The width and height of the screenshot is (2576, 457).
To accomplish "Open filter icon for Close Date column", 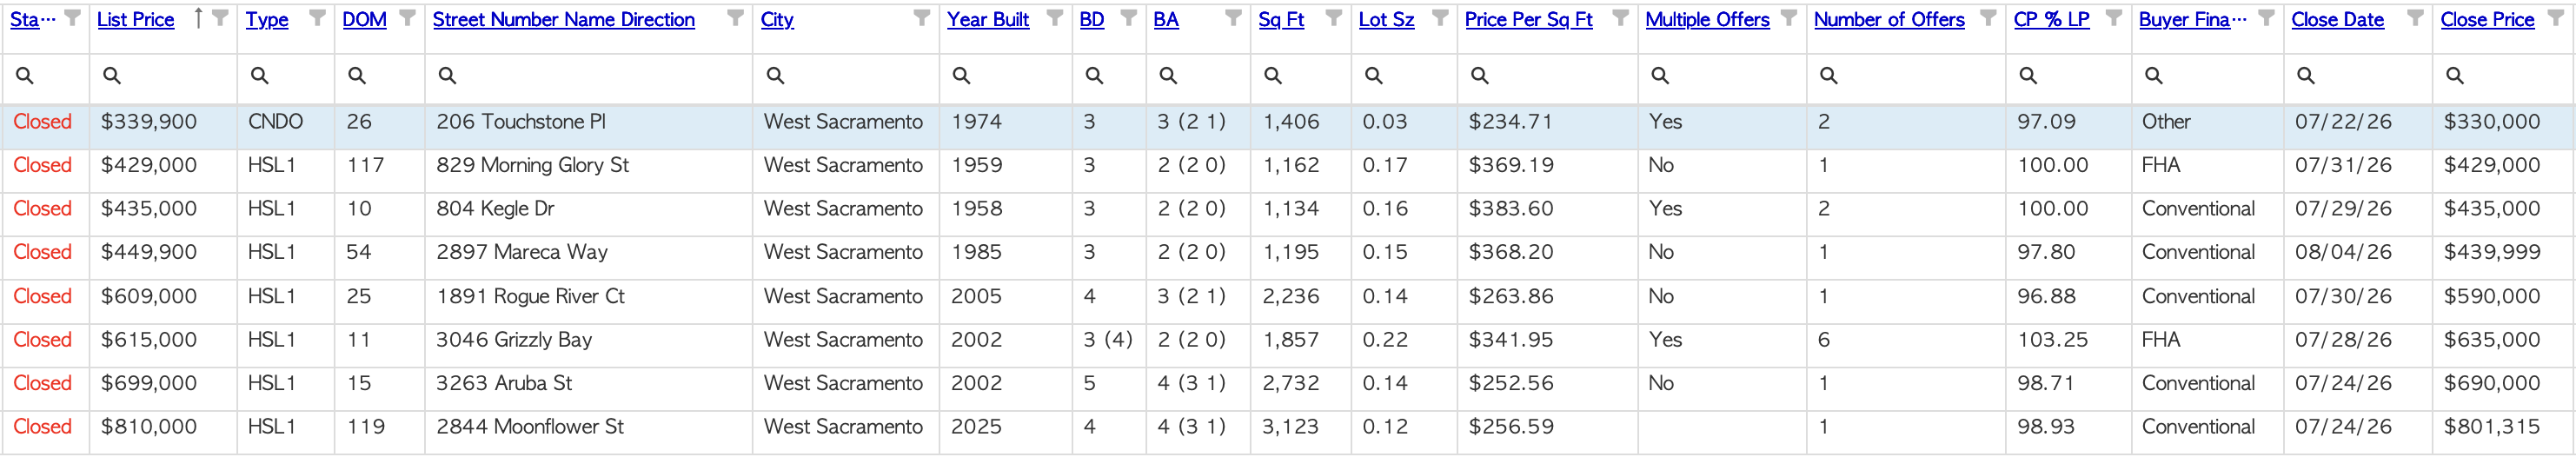I will coord(2415,18).
